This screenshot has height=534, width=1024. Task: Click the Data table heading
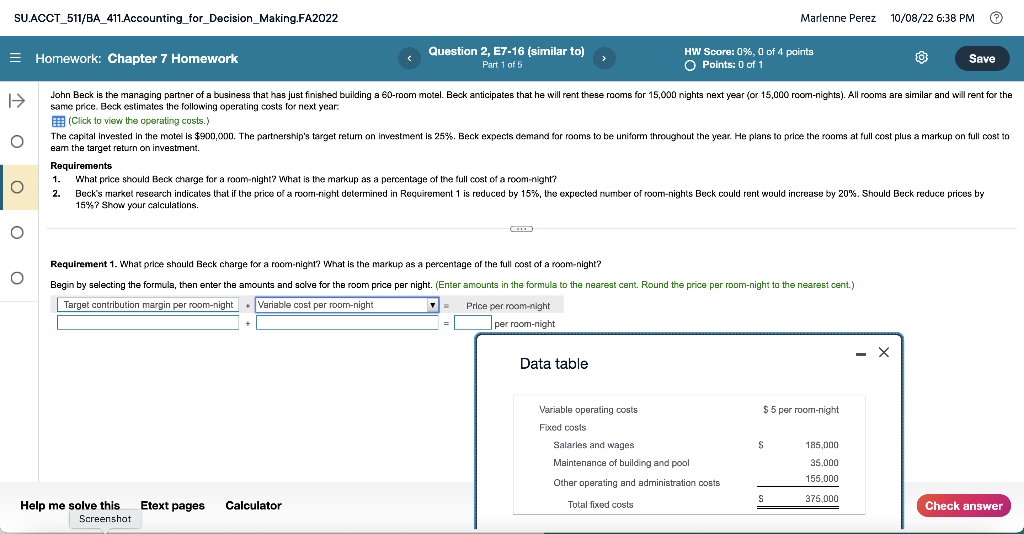(x=554, y=364)
